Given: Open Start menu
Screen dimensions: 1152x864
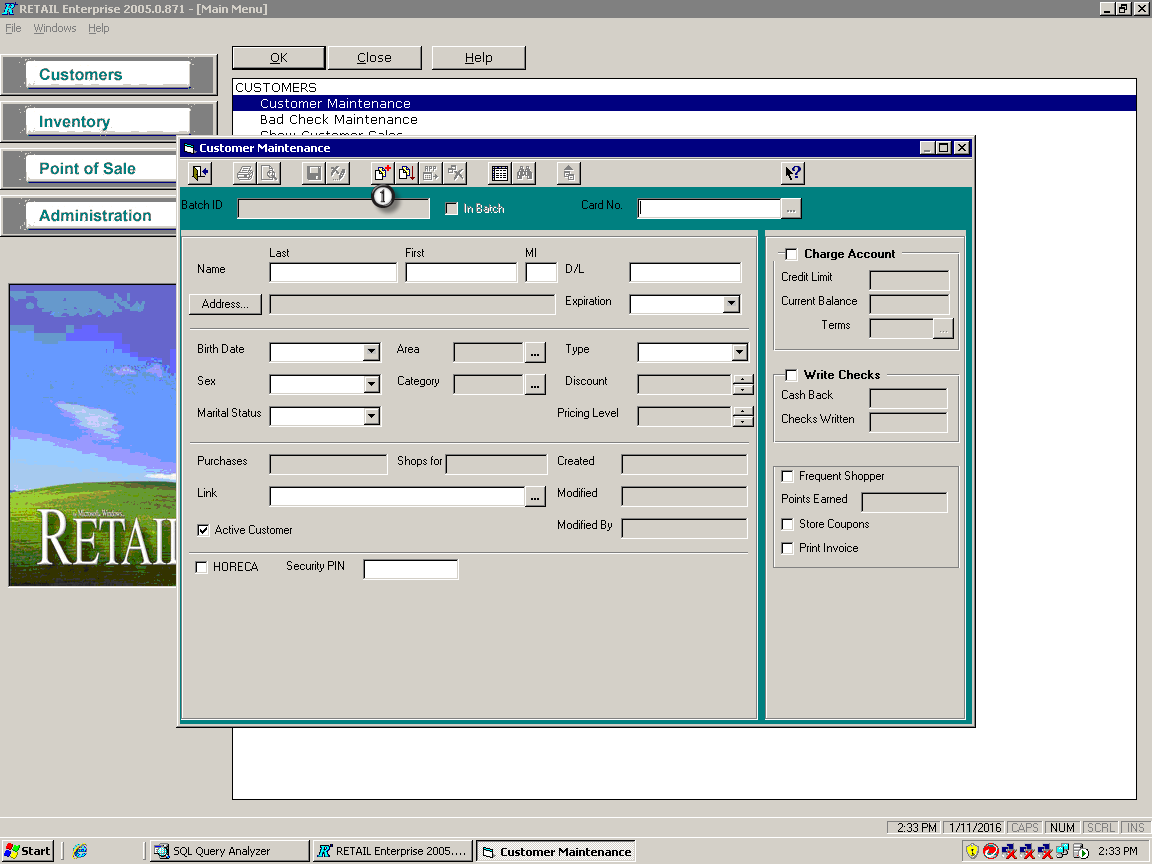Looking at the screenshot, I should point(28,851).
